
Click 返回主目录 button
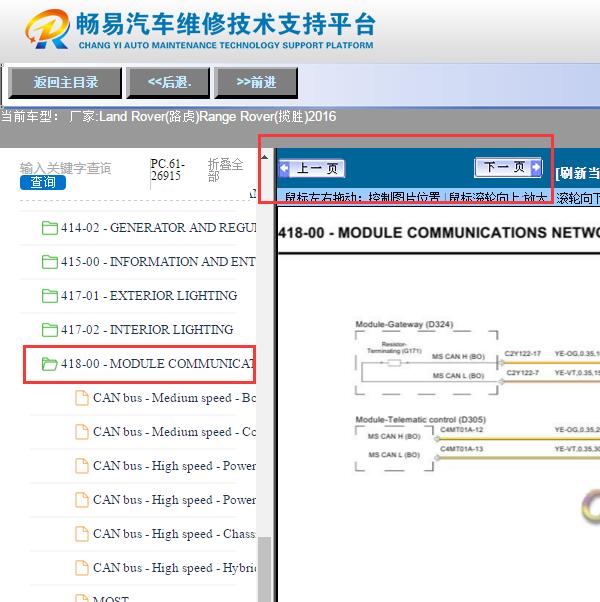coord(65,83)
